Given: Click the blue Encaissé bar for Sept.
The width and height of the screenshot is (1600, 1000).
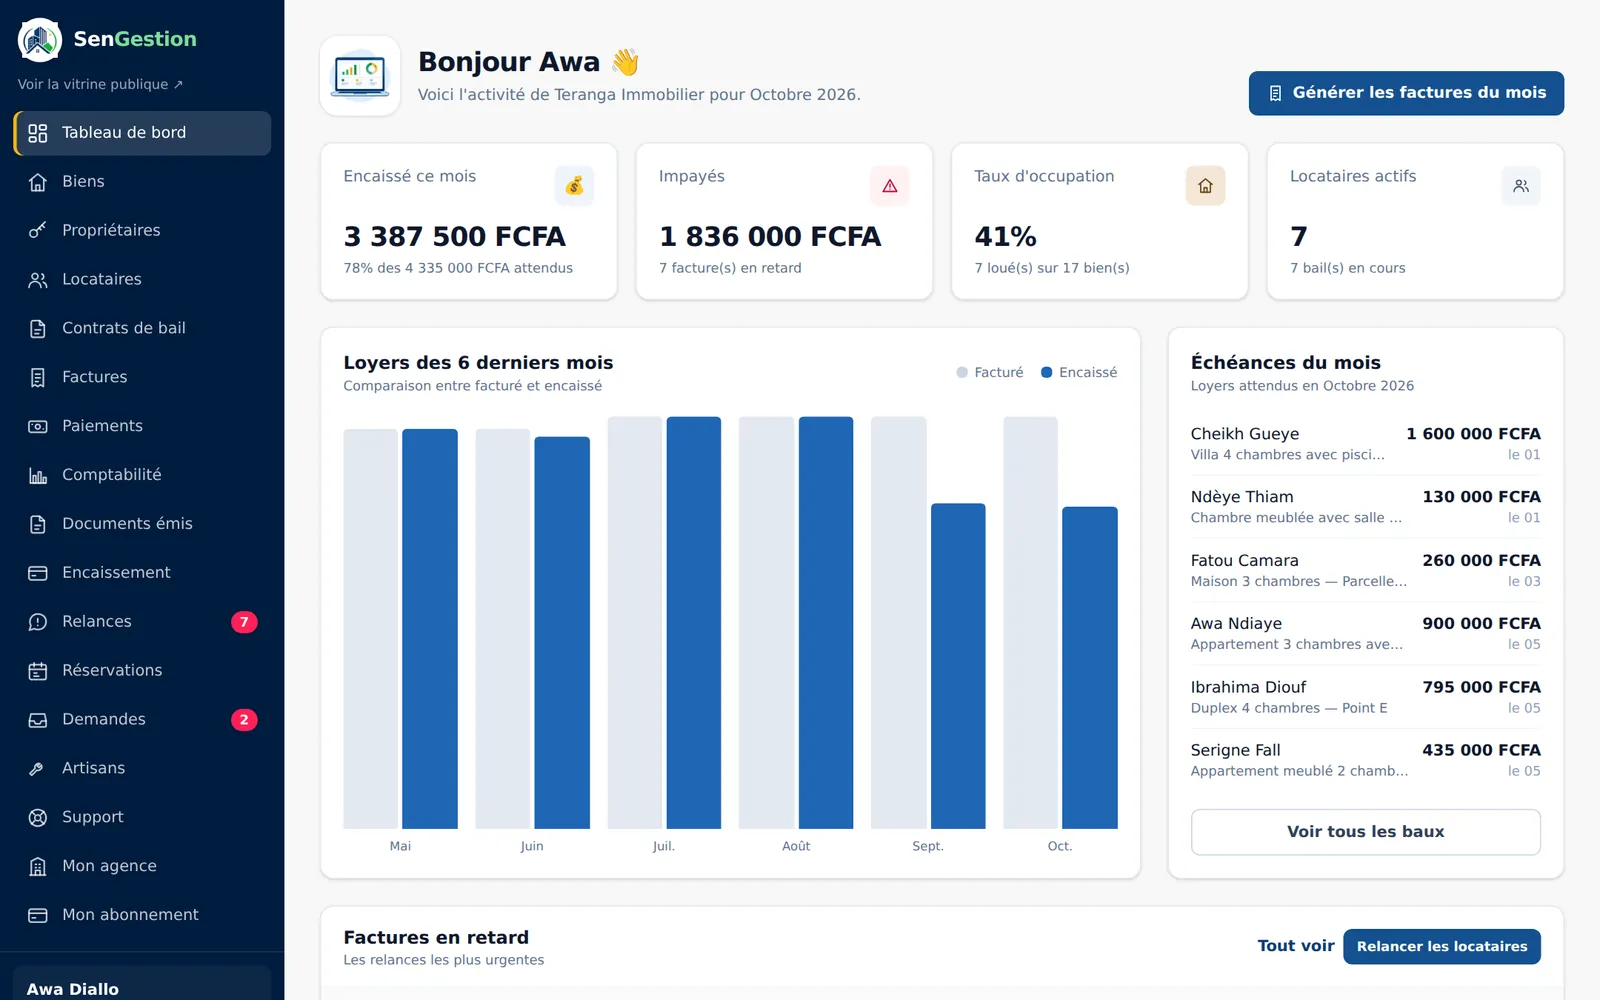Looking at the screenshot, I should tap(958, 666).
